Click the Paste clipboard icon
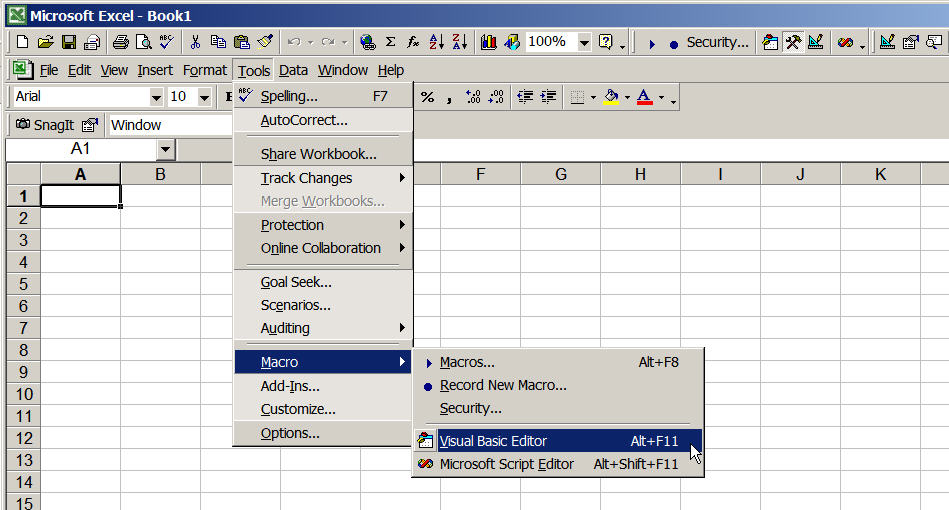Image resolution: width=949 pixels, height=510 pixels. click(x=241, y=42)
